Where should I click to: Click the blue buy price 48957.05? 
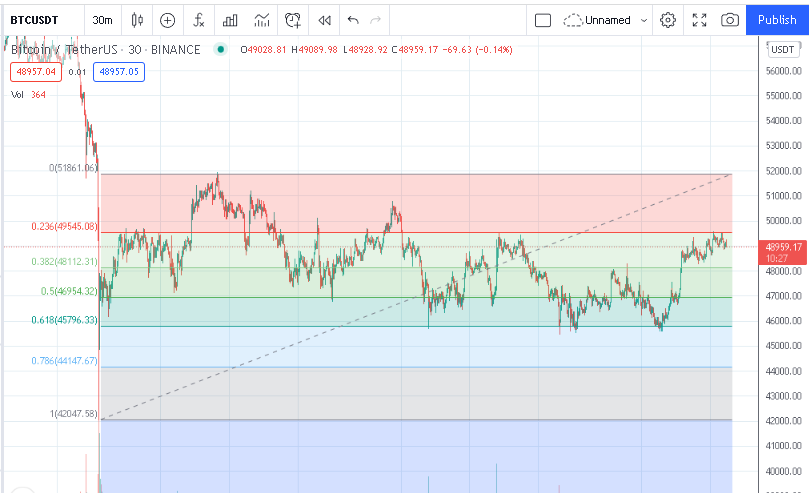[x=119, y=72]
